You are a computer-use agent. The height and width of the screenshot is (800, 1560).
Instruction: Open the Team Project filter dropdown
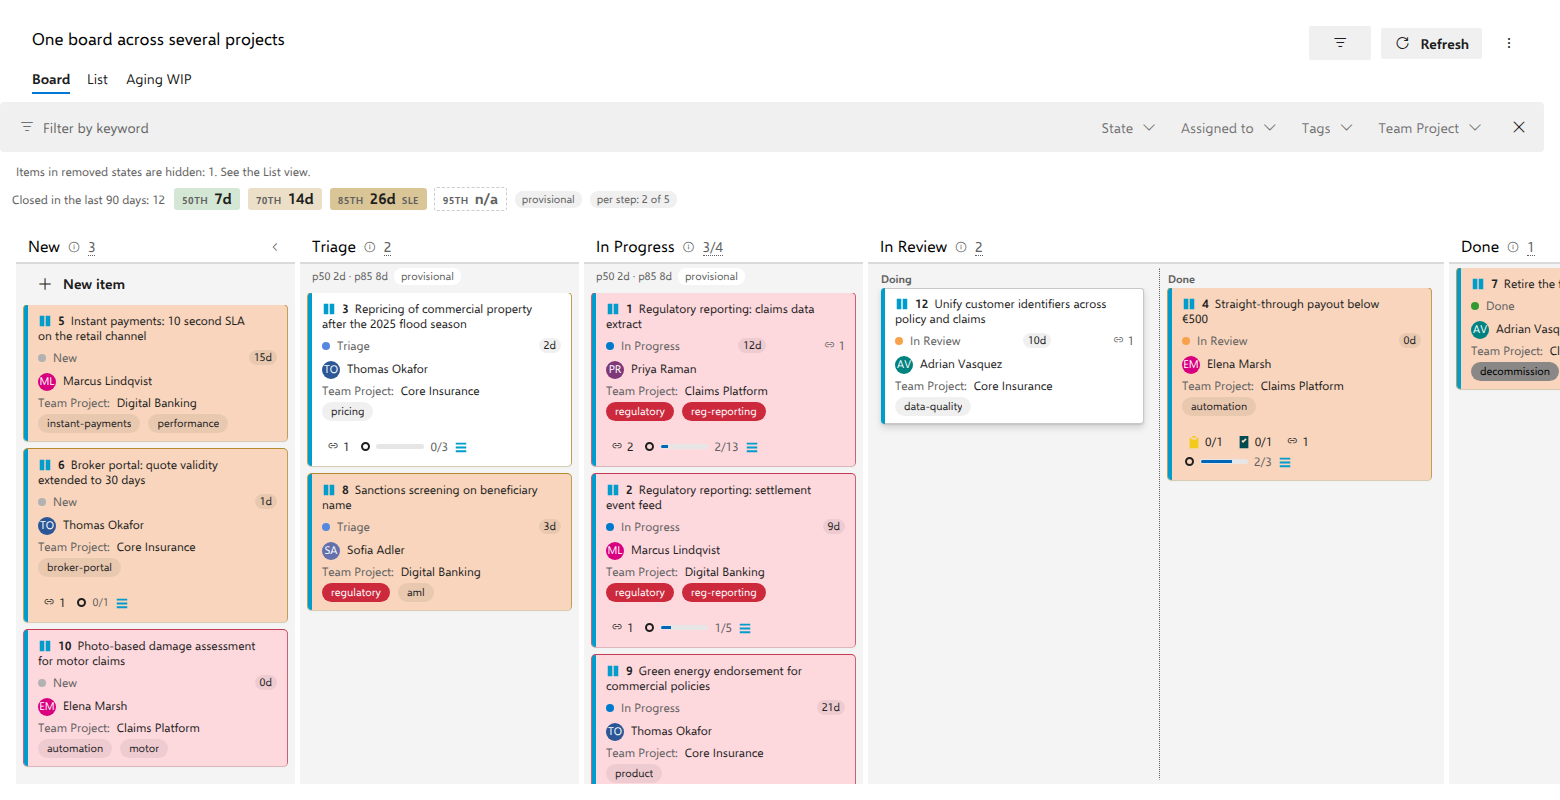1429,128
